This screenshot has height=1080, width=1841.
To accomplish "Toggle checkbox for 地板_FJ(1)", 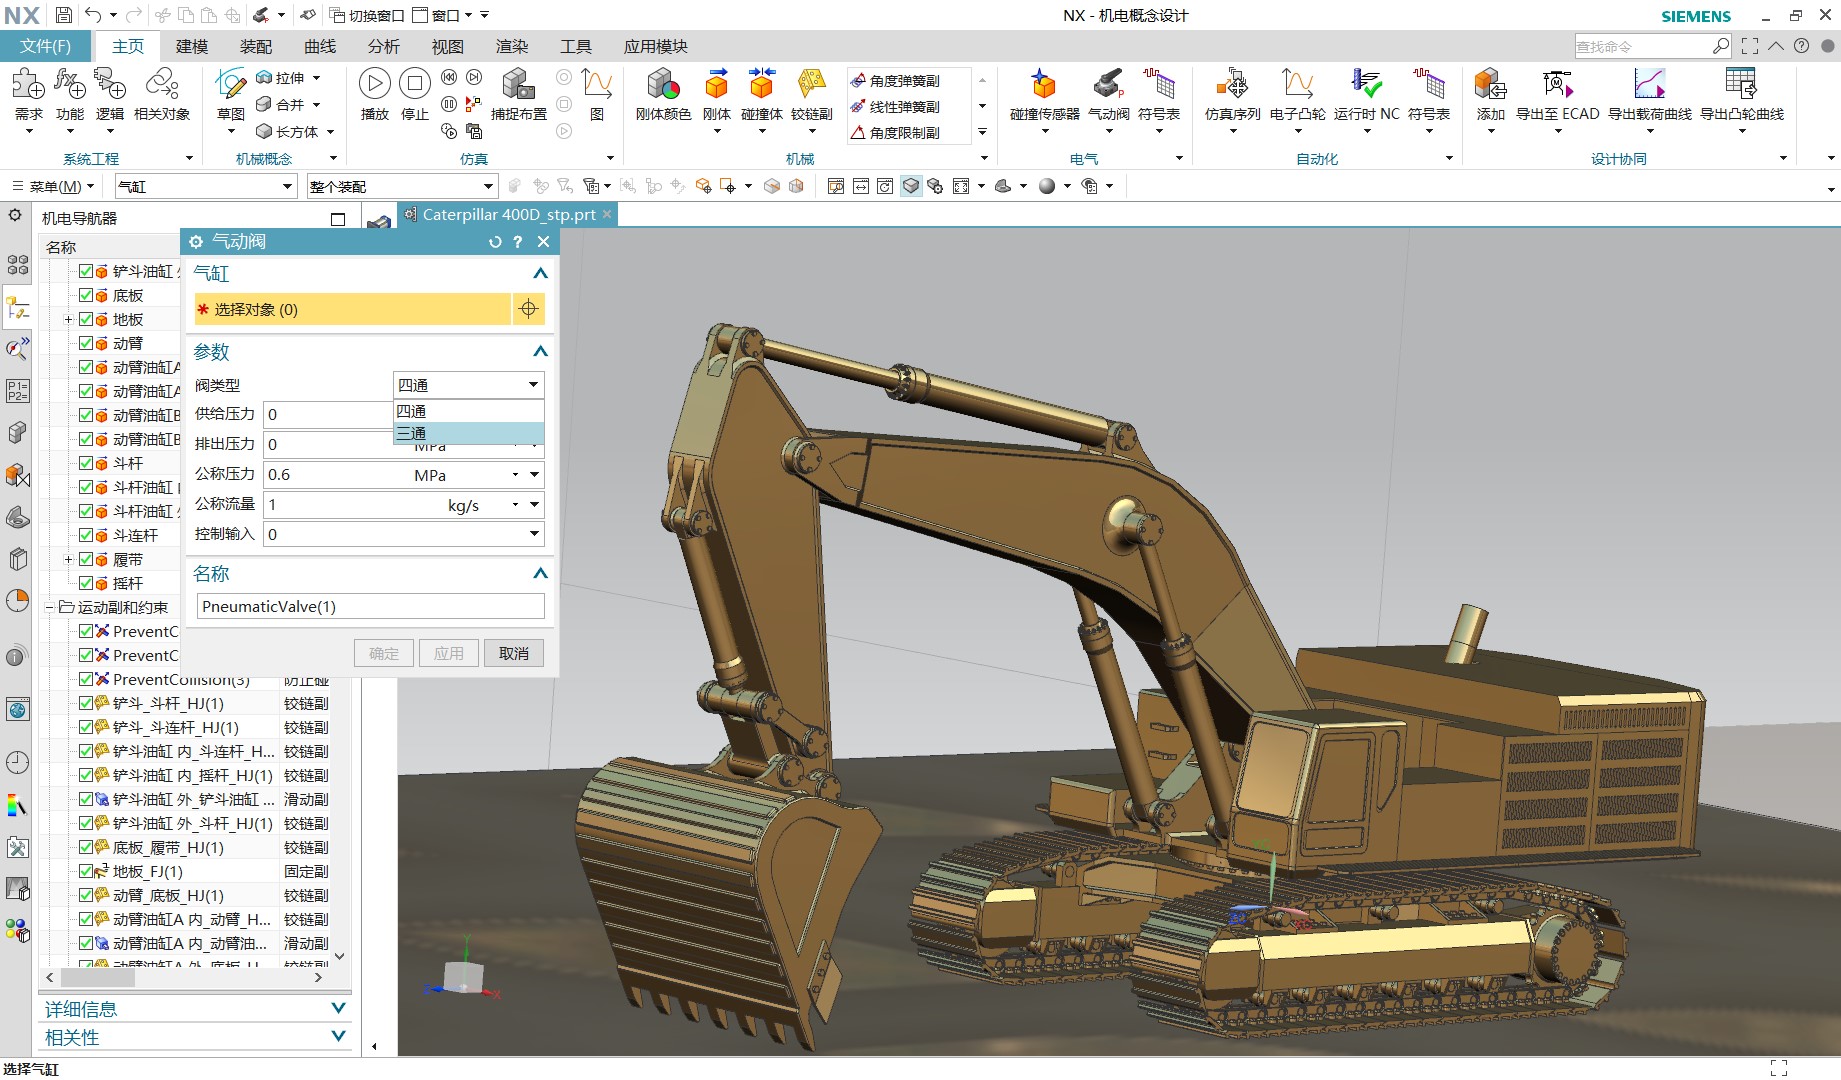I will click(86, 871).
